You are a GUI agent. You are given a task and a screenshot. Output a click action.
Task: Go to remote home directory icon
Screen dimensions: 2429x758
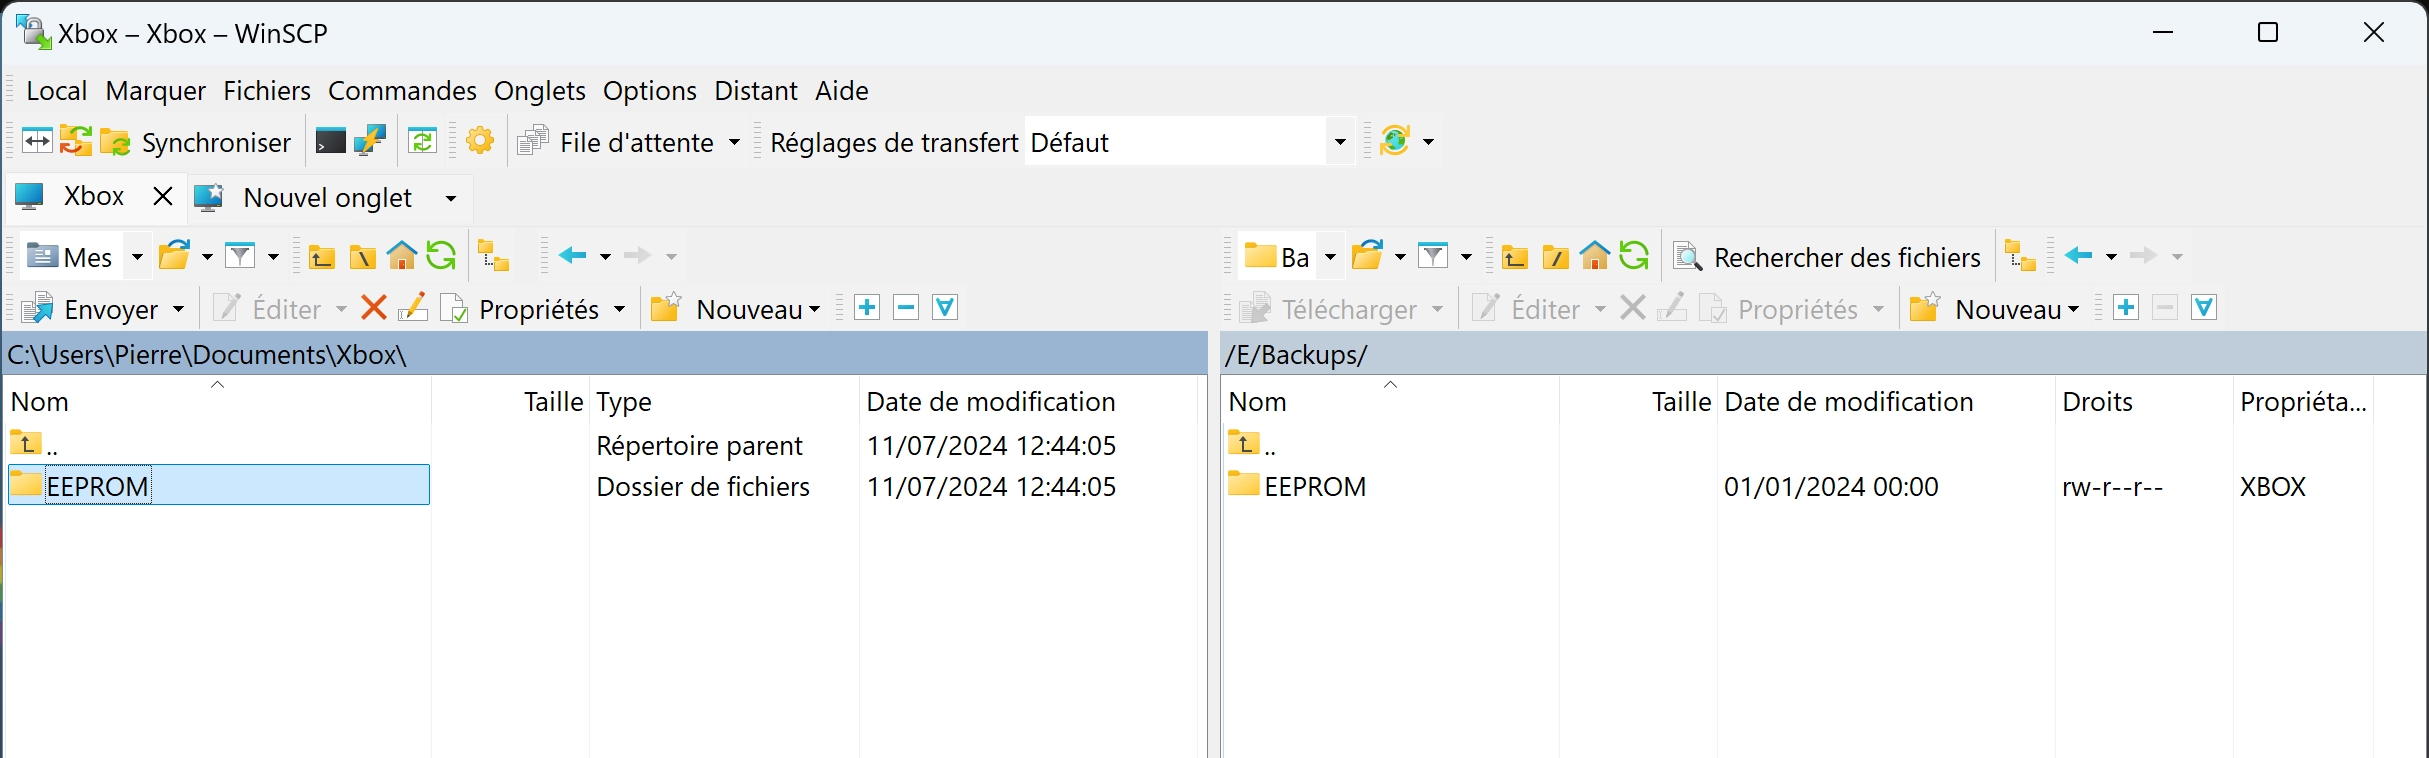[x=1595, y=256]
